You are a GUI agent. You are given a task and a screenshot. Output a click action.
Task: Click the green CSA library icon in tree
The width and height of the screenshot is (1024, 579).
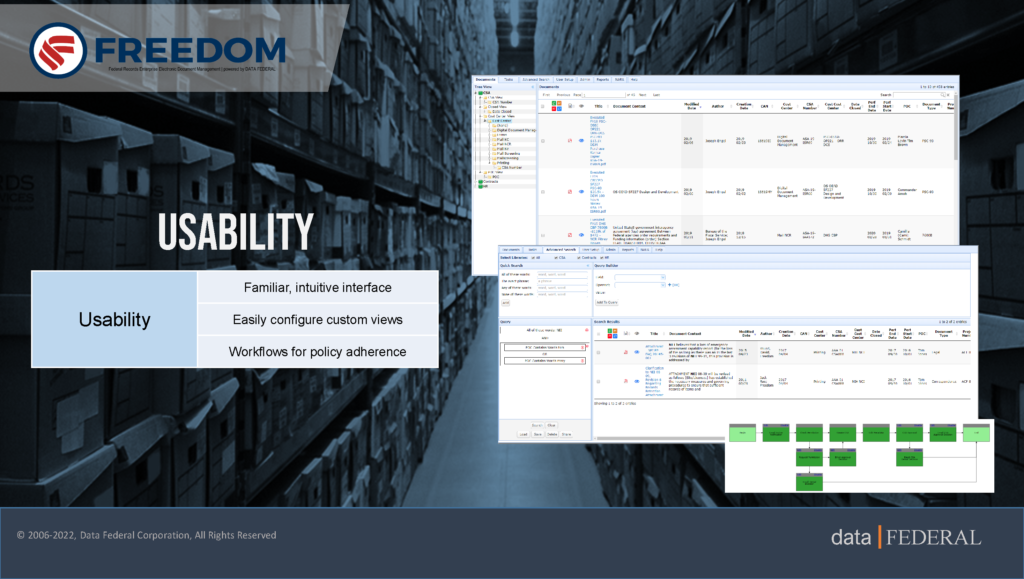point(480,93)
